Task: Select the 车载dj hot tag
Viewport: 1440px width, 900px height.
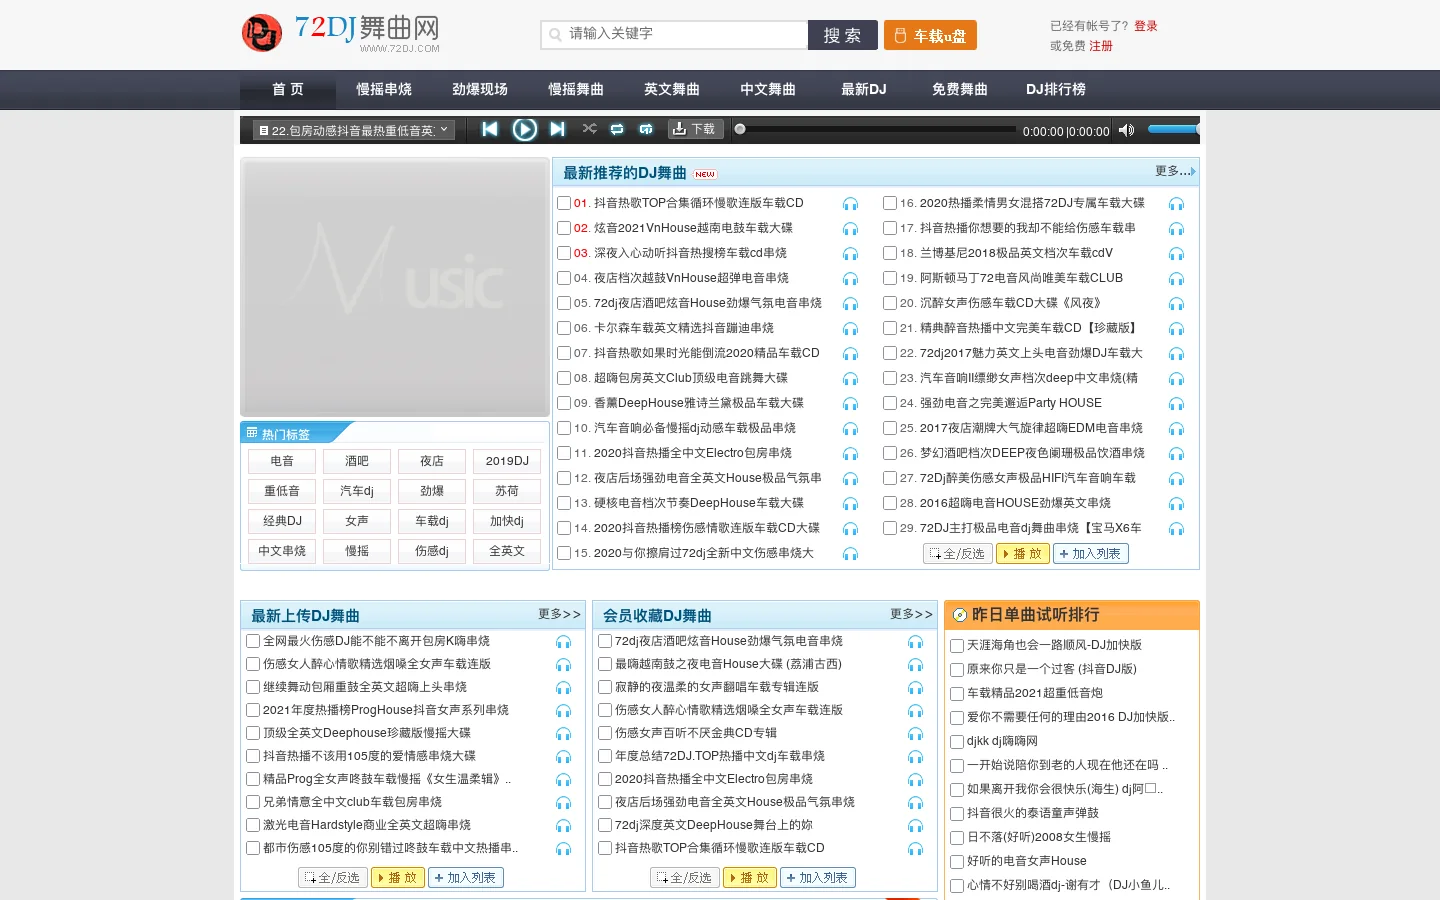Action: click(432, 521)
